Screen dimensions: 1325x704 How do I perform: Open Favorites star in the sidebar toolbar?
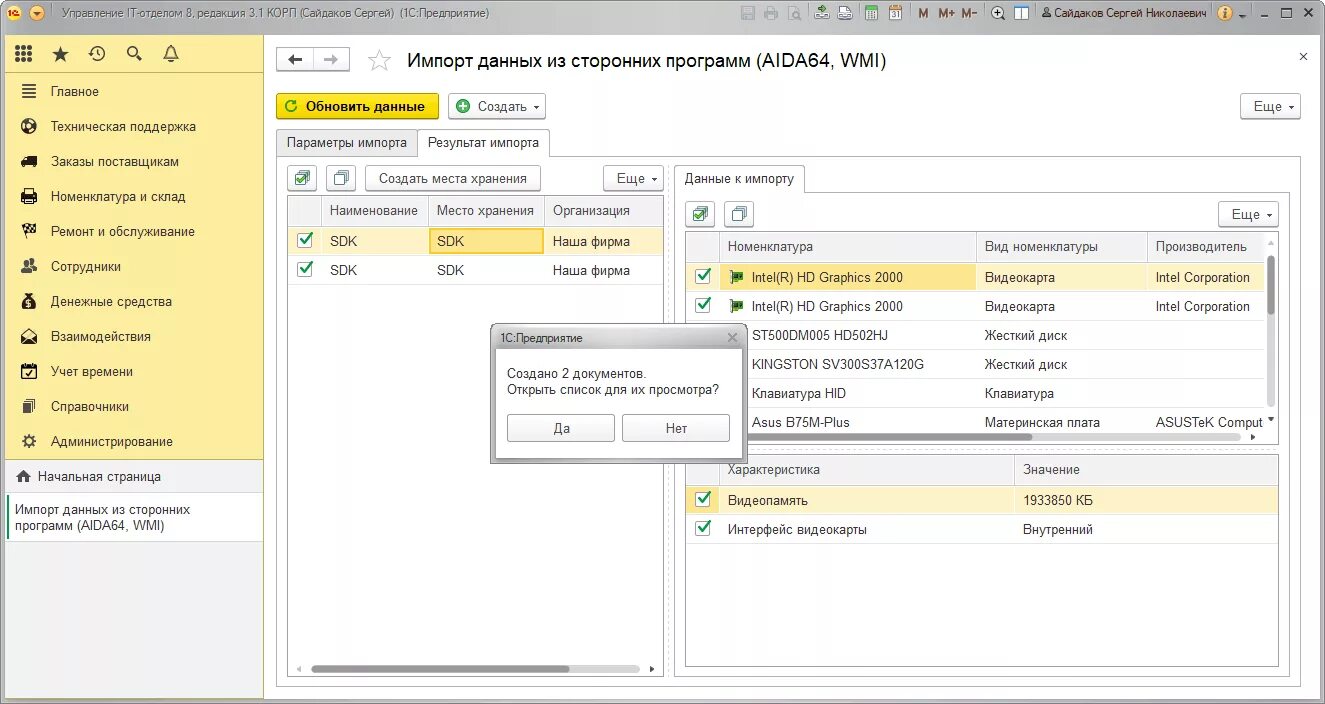click(61, 54)
